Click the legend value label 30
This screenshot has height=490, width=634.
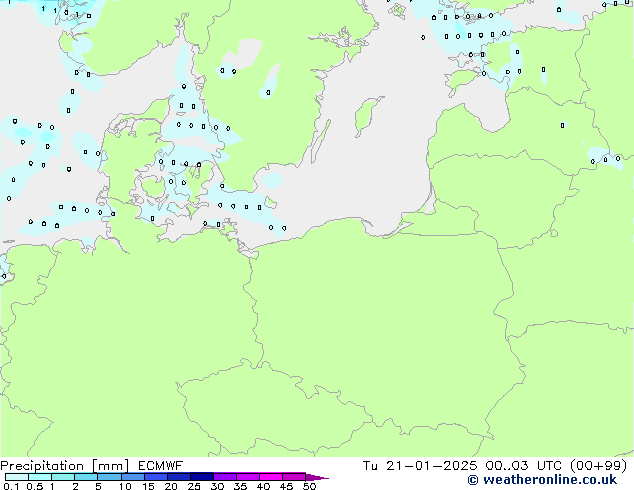(x=217, y=486)
